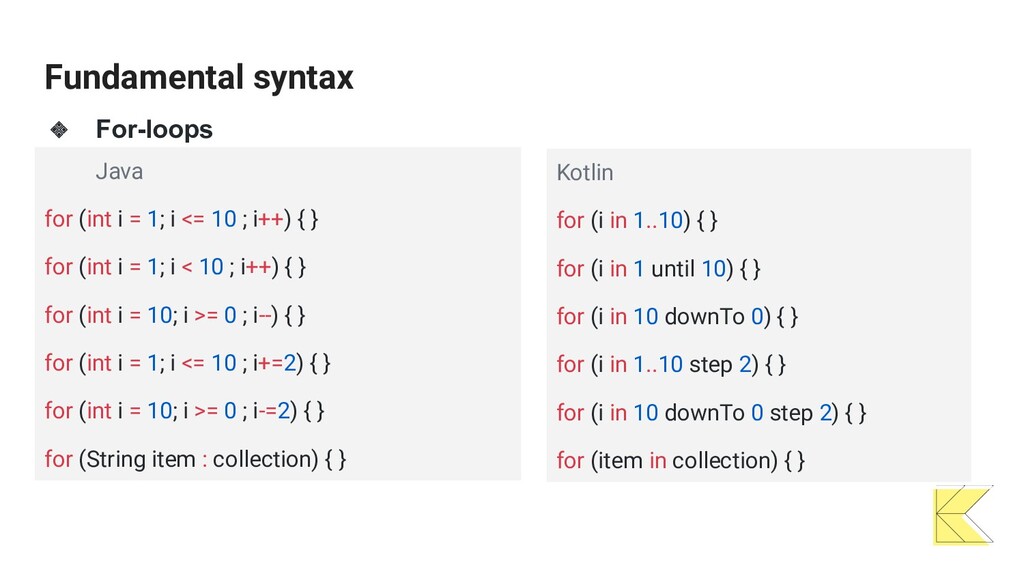The image size is (1024, 576).
Task: Click the Java line with i < 10; i++
Action: [175, 267]
